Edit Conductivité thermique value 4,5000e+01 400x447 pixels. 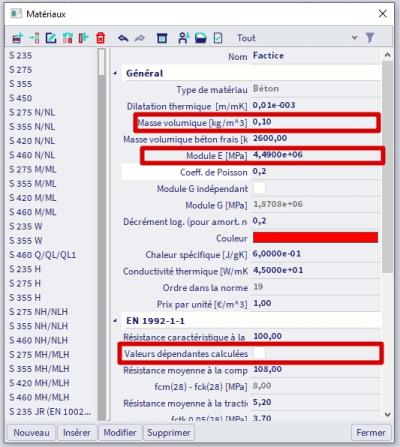click(x=315, y=270)
